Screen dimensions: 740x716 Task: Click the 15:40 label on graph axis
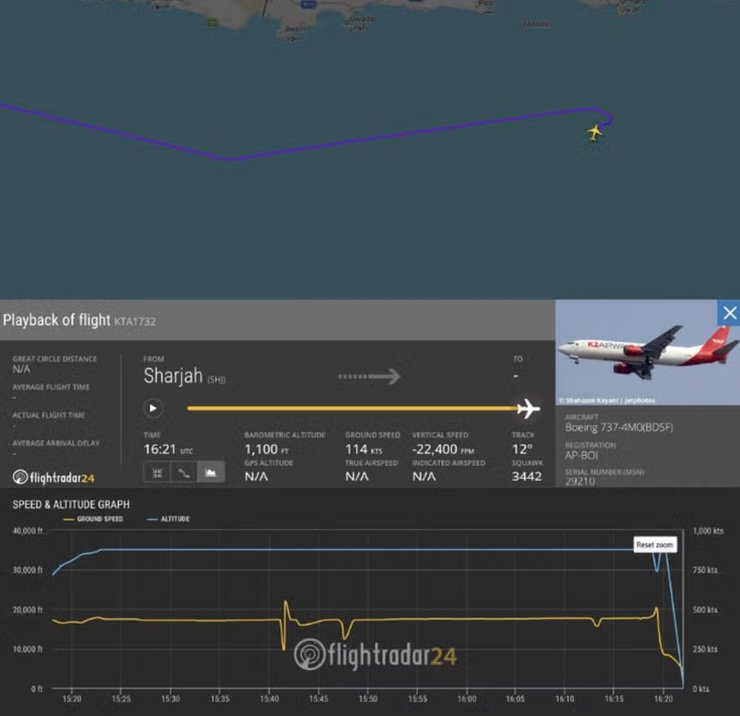pos(269,699)
